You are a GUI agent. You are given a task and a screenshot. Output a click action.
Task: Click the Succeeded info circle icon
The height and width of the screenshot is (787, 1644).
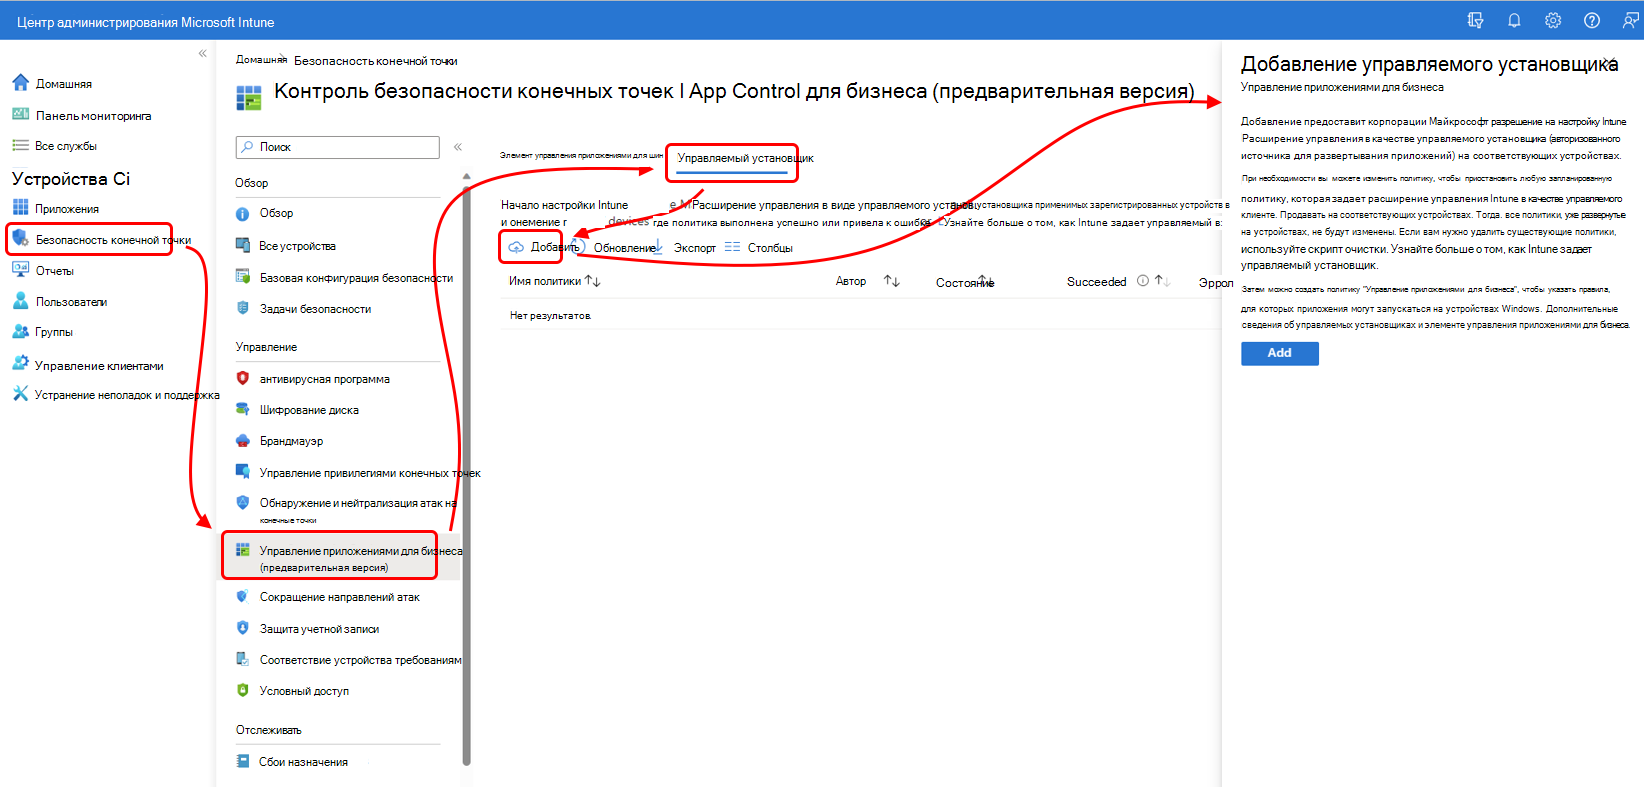1143,281
